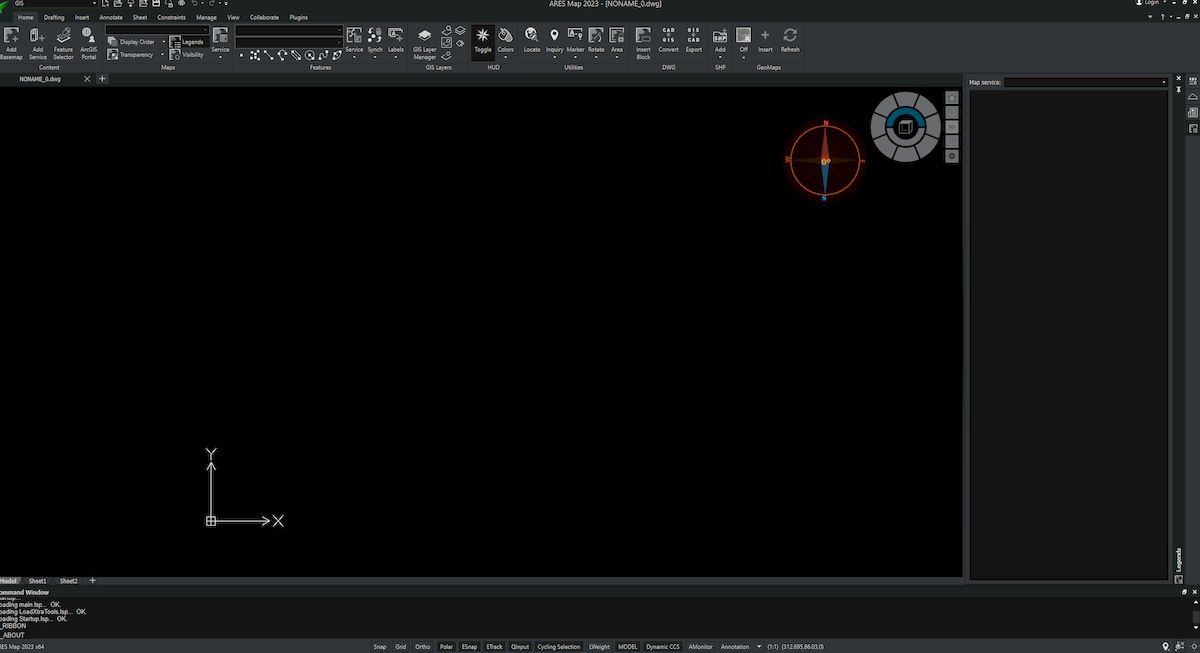Toggle ETrack in status bar

tap(495, 647)
